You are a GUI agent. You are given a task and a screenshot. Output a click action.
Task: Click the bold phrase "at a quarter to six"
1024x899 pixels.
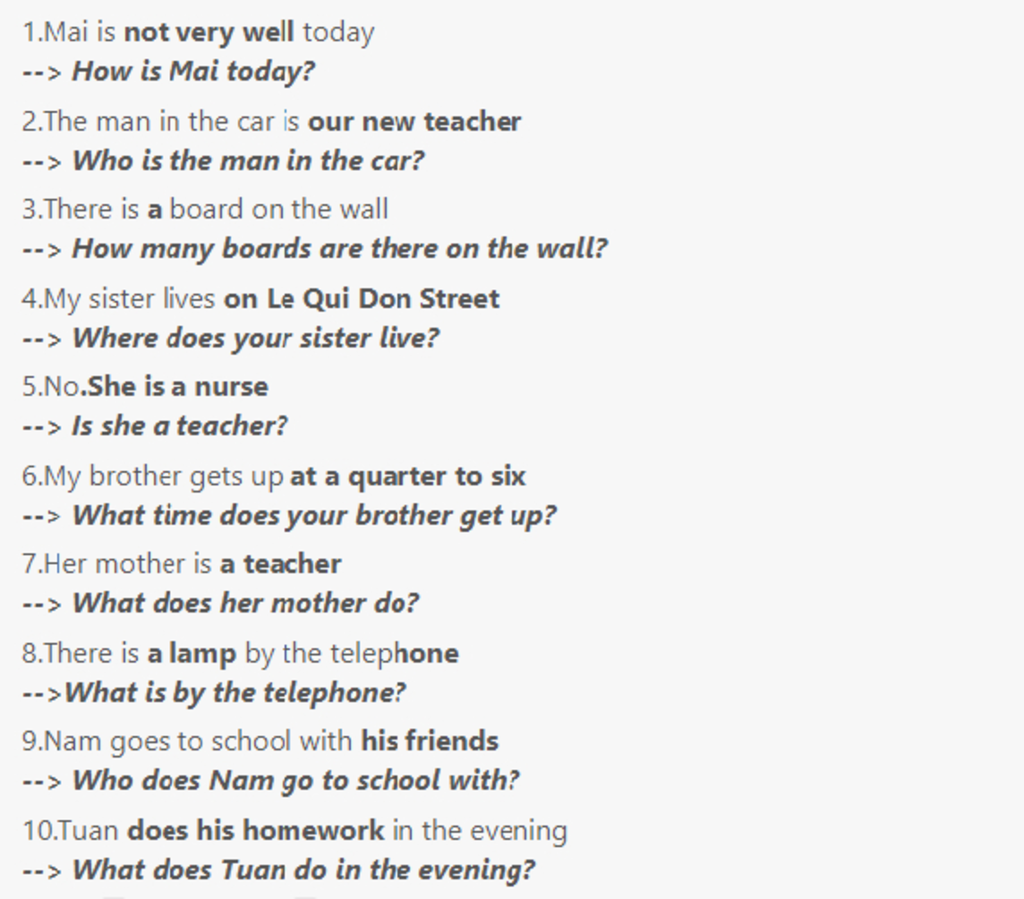point(407,476)
